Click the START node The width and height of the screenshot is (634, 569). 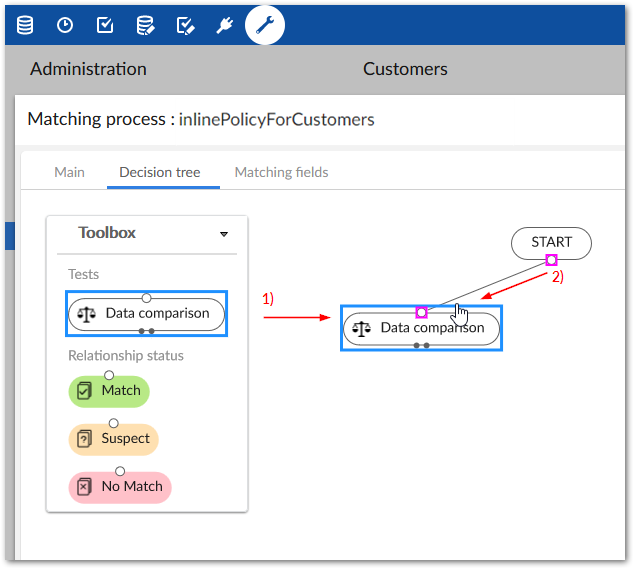[551, 242]
